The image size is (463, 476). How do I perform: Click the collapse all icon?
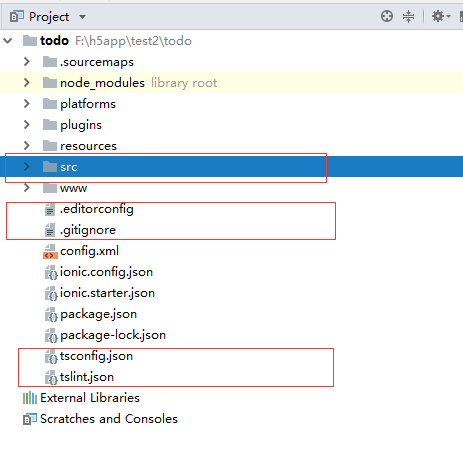coord(408,16)
